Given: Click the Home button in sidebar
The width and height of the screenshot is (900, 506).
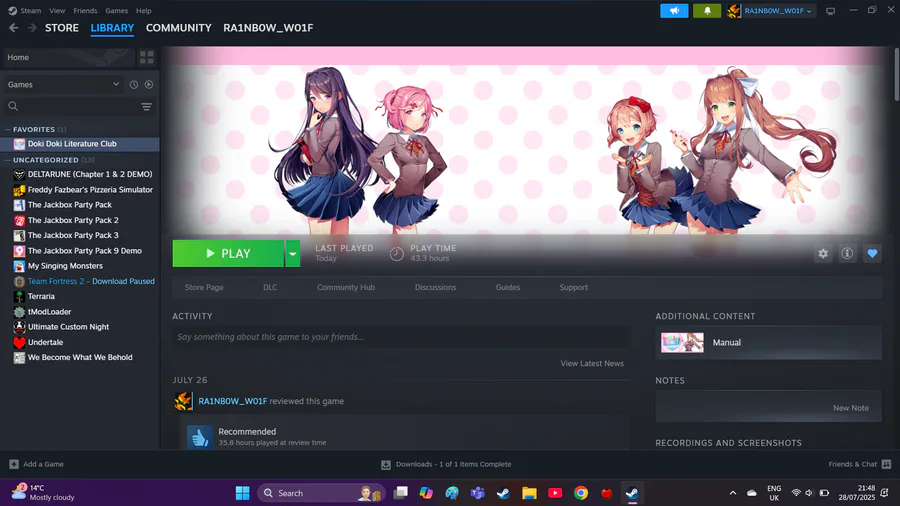Looking at the screenshot, I should 69,57.
